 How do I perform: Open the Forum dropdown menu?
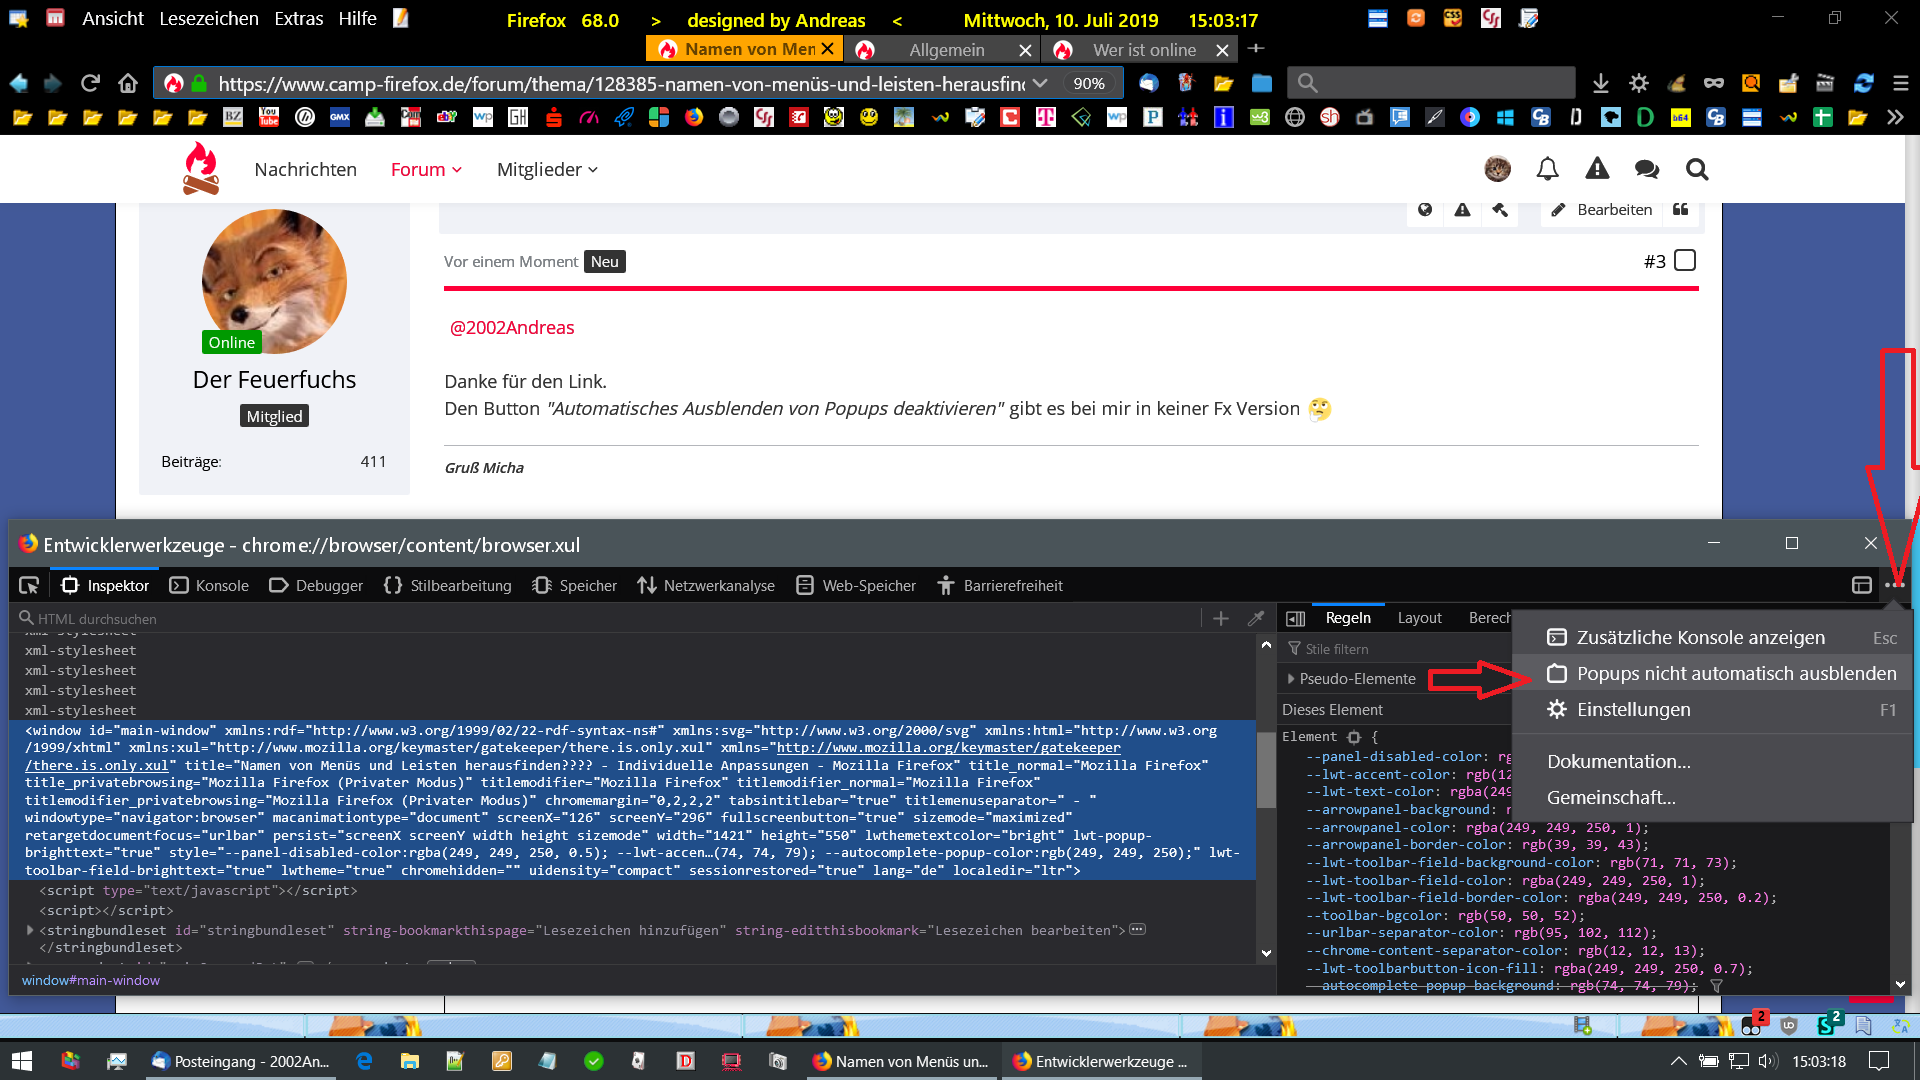click(426, 169)
